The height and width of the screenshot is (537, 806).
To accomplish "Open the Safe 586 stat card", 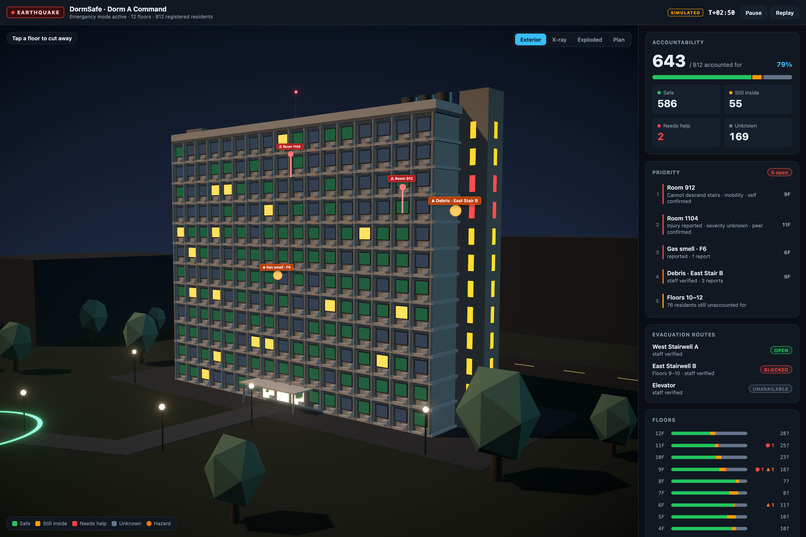I will [686, 99].
